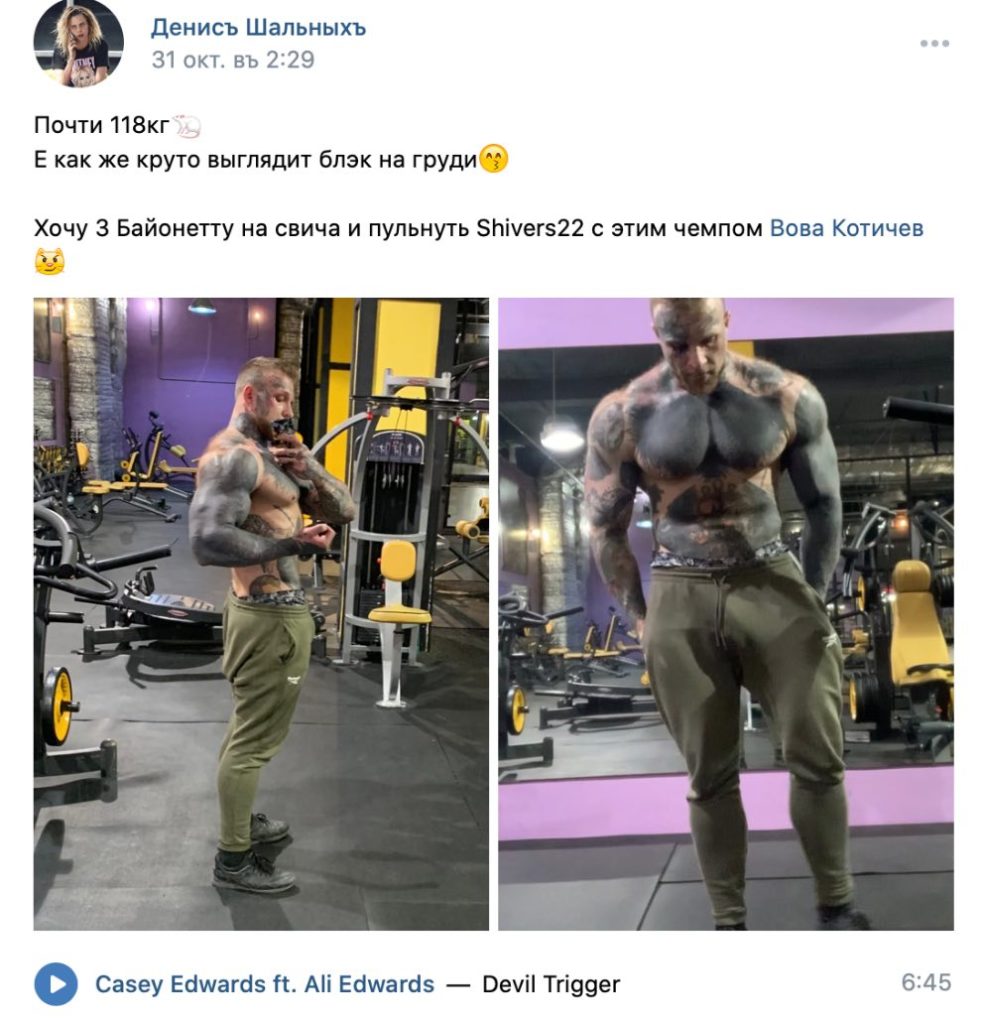Click the kissing face emoji
Screen dimensions: 982x1024
click(494, 159)
